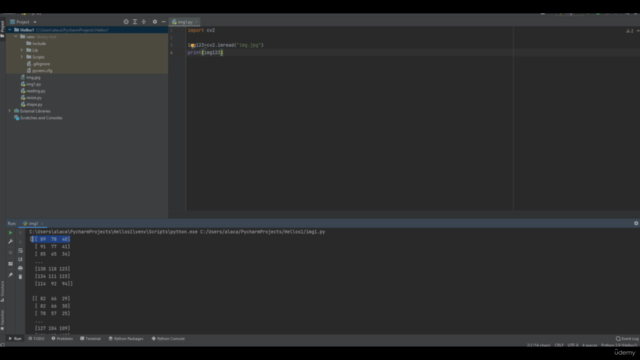
Task: Click the warnings indicator in editor corner
Action: pyautogui.click(x=630, y=31)
